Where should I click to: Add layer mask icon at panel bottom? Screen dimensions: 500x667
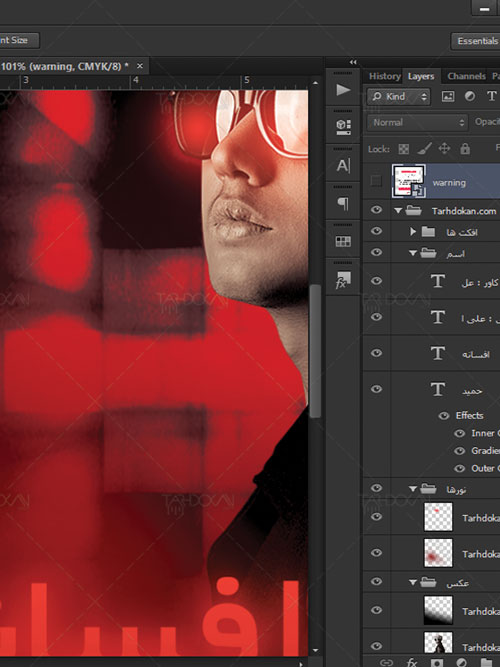437,662
